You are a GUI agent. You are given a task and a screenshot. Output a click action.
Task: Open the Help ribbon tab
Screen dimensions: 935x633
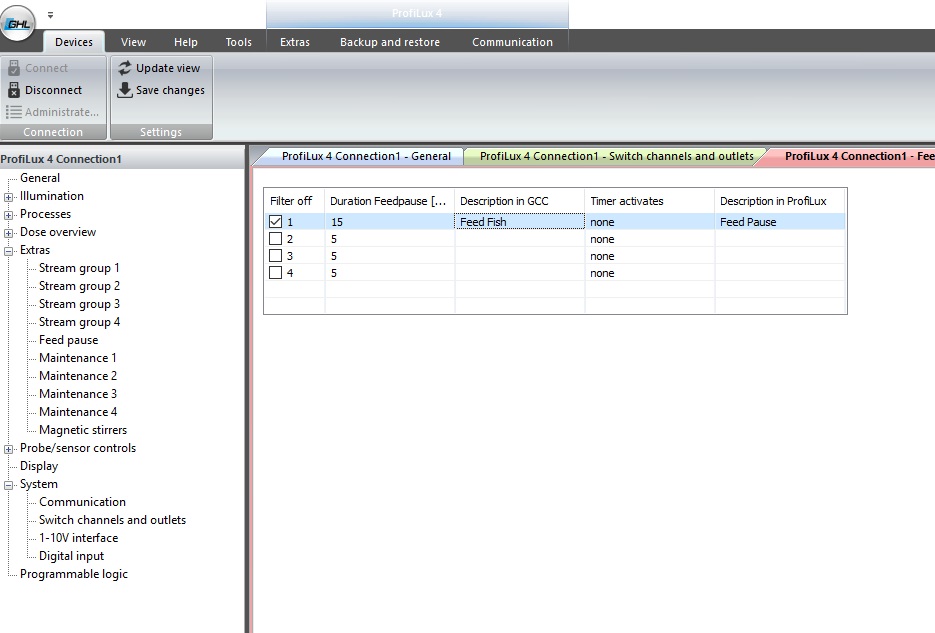point(185,42)
